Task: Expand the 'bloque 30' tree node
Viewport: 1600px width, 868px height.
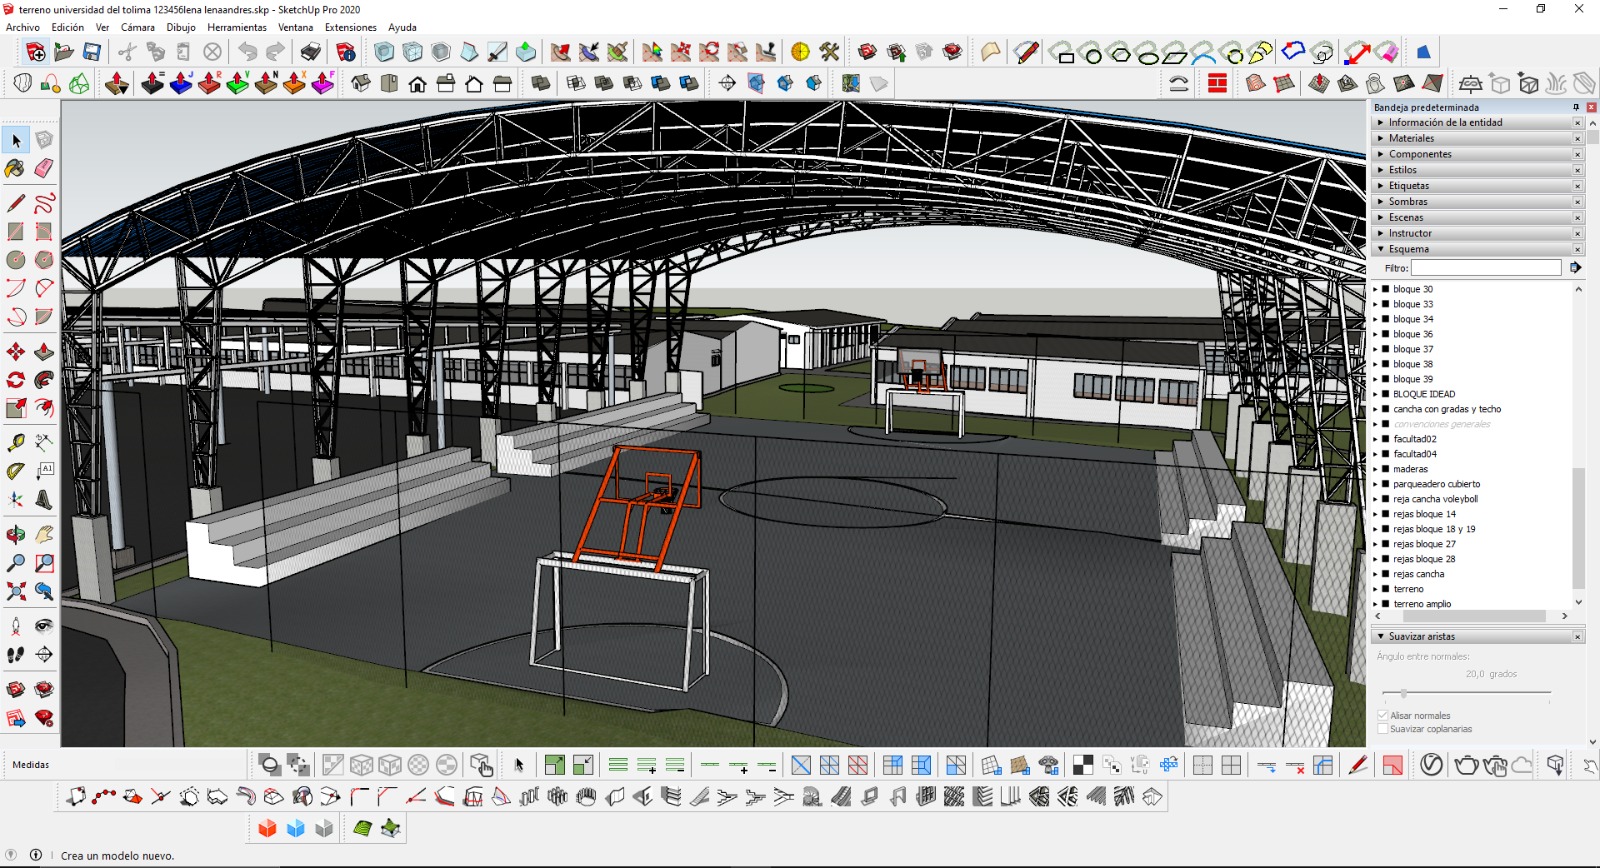Action: coord(1375,289)
